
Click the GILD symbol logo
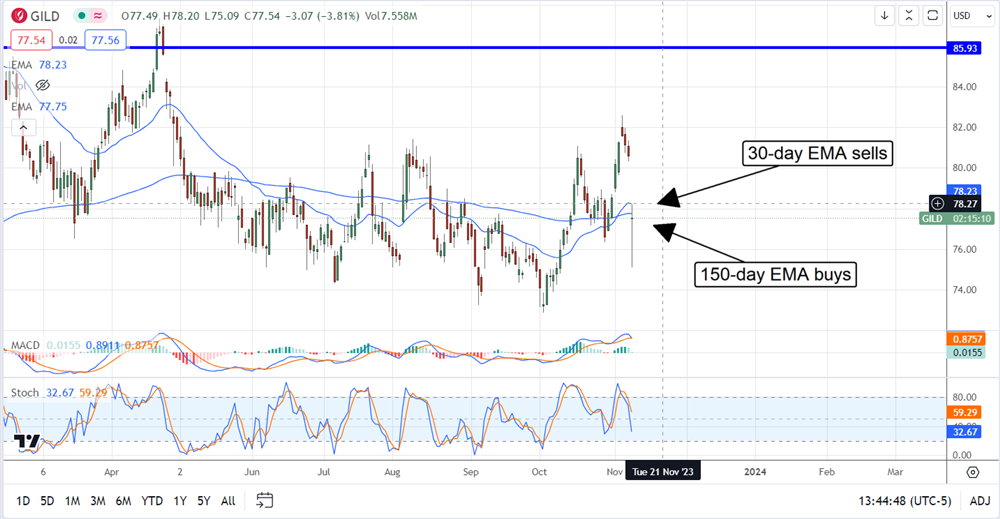coord(19,15)
